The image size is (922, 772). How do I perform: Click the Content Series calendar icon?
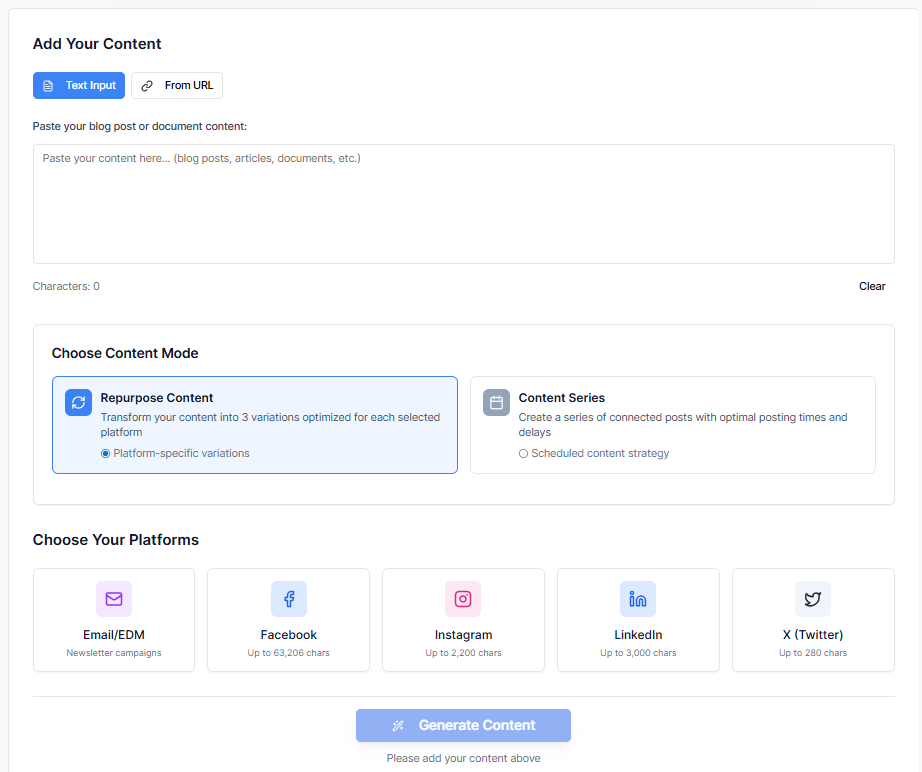point(496,402)
